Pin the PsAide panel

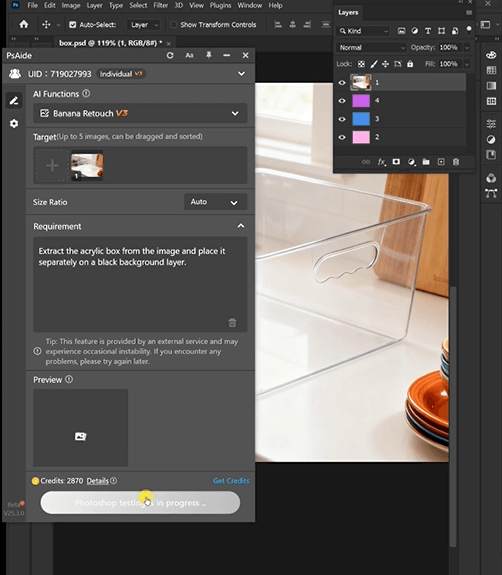coord(209,55)
